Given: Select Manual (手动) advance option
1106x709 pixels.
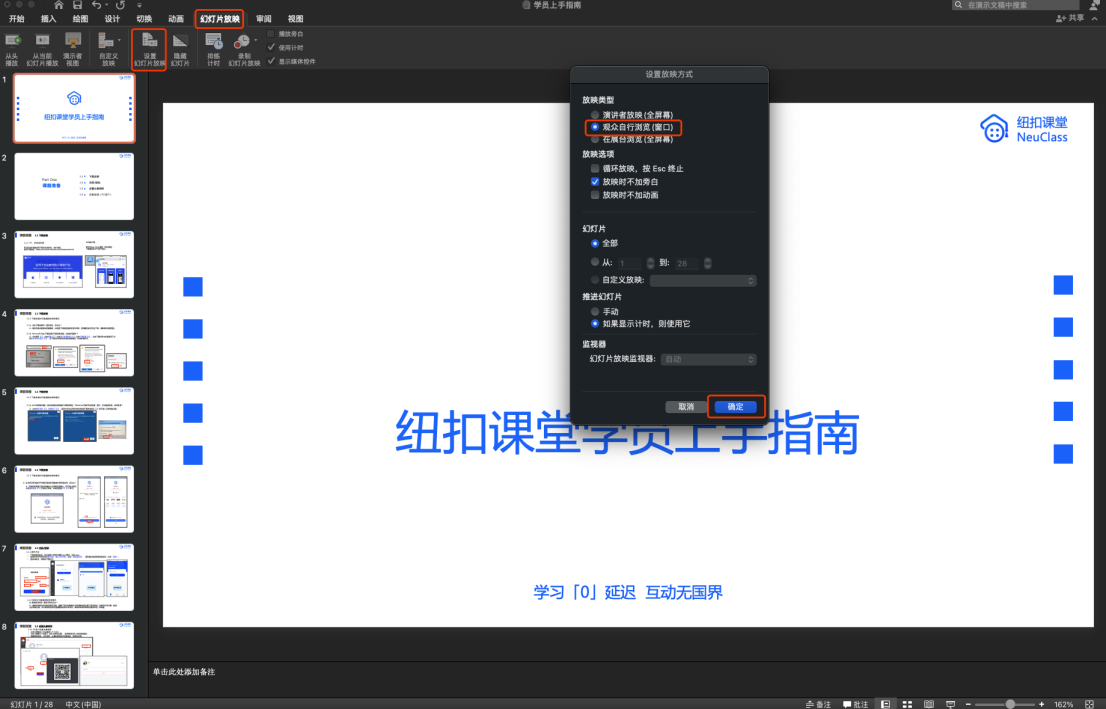Looking at the screenshot, I should (595, 312).
